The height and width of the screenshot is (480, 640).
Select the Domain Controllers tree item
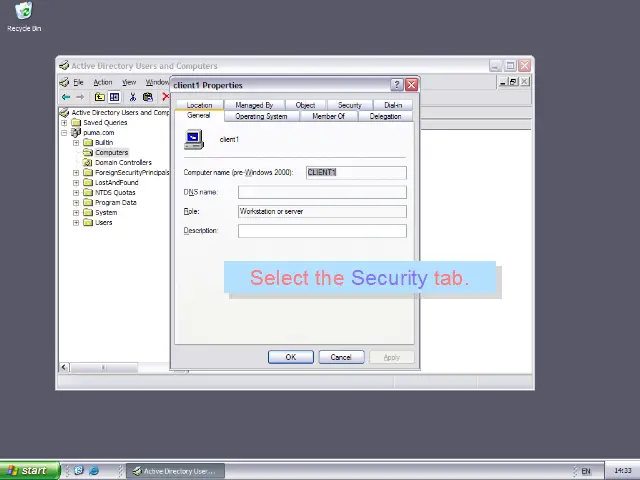click(123, 162)
